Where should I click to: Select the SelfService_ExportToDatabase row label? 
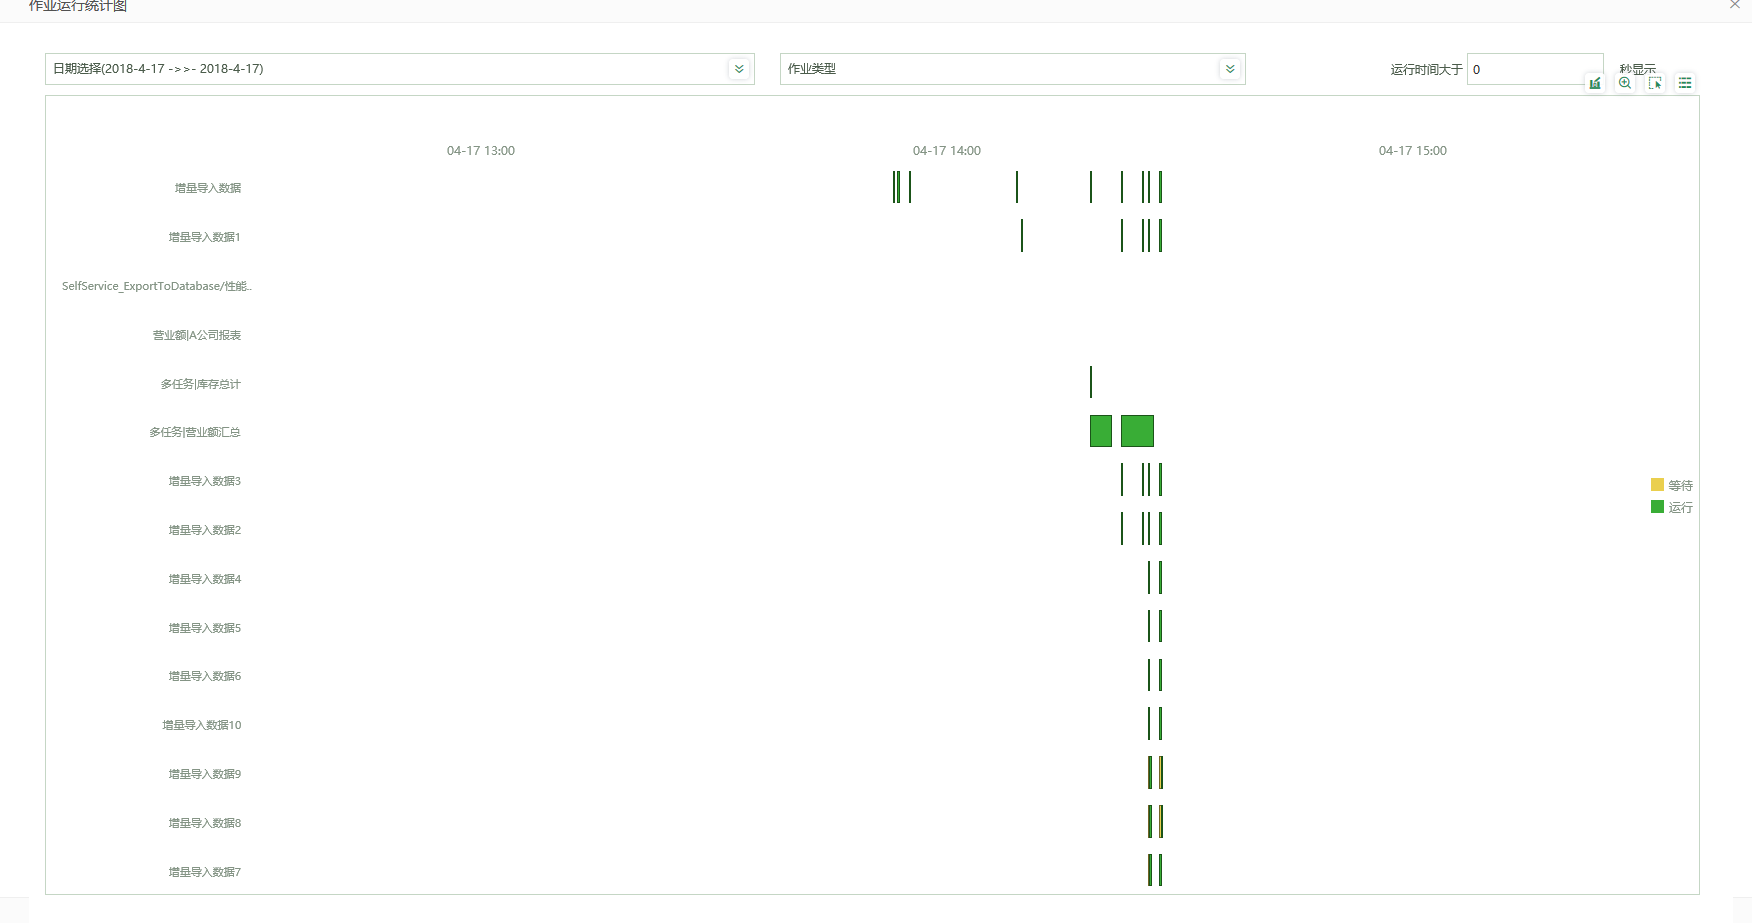(157, 286)
